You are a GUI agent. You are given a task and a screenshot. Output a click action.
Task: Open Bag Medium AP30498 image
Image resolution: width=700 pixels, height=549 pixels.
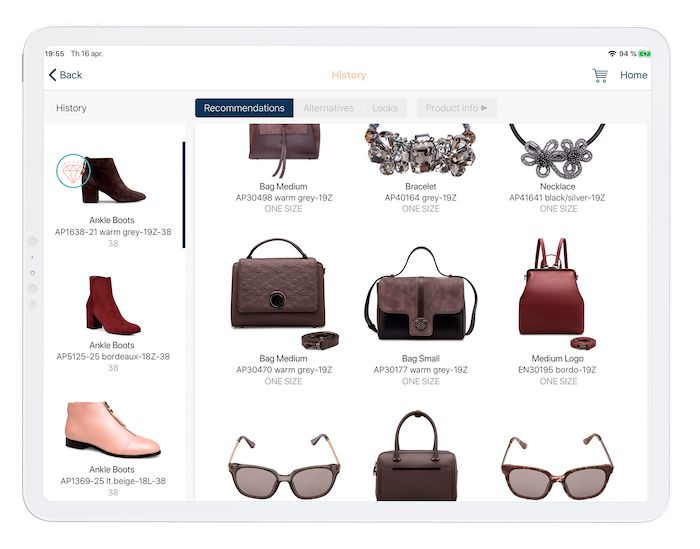[284, 151]
